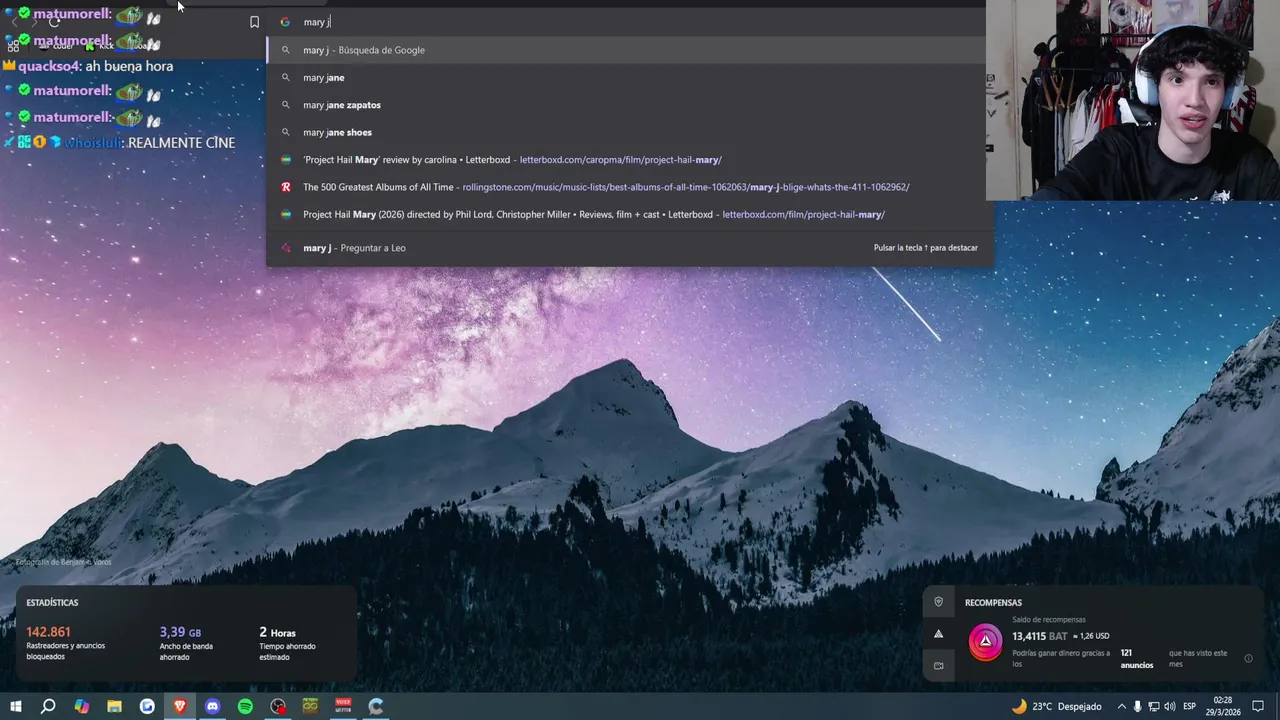Open File Explorer from the taskbar
This screenshot has height=720, width=1280.
coord(115,706)
